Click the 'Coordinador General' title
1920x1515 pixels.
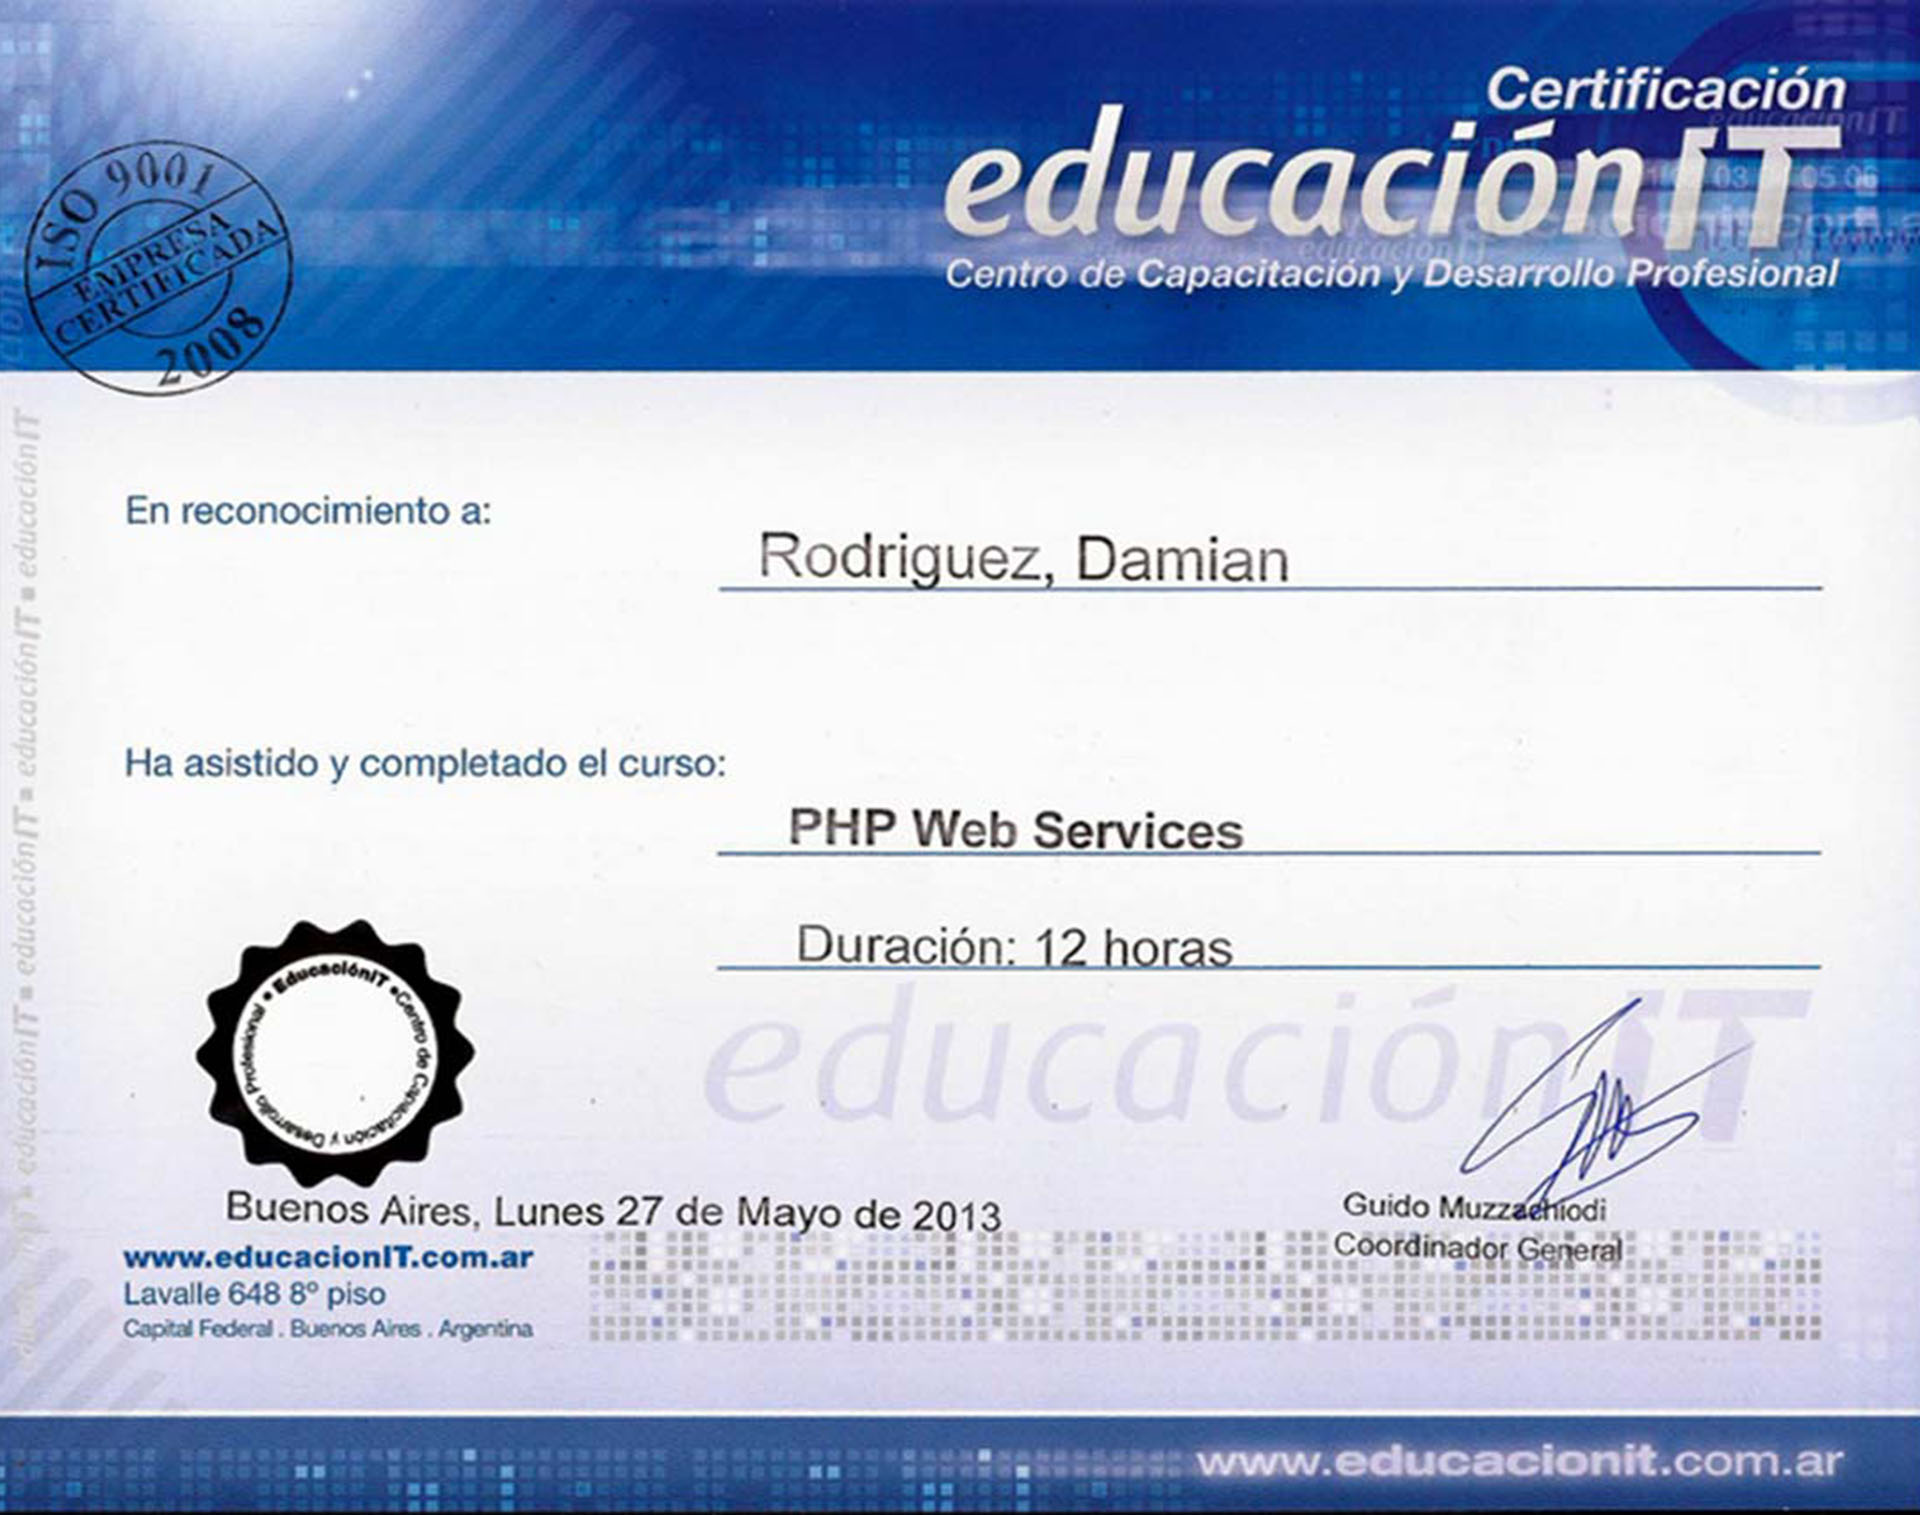[x=1477, y=1247]
